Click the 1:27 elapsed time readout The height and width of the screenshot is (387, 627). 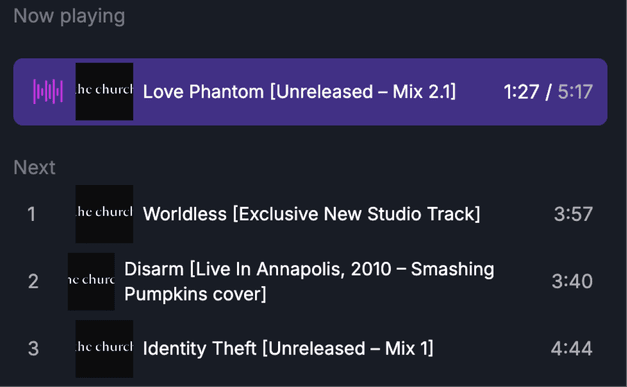pos(521,92)
